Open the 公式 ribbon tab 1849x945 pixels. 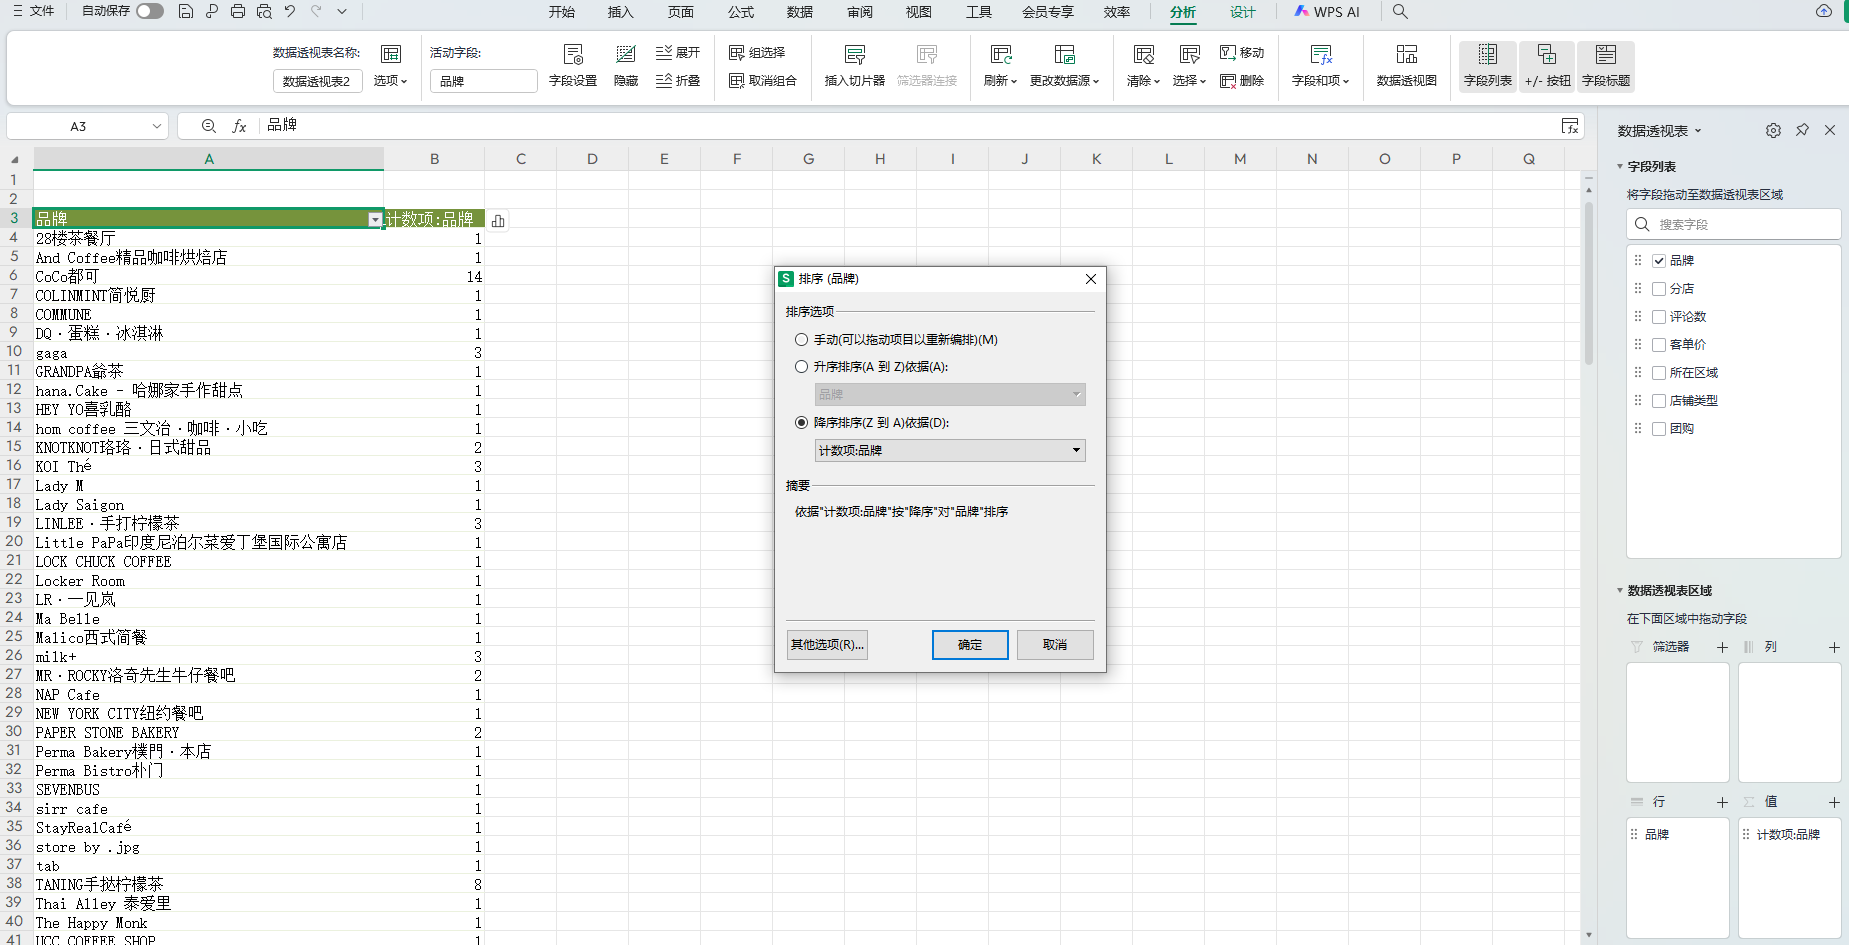(x=741, y=12)
